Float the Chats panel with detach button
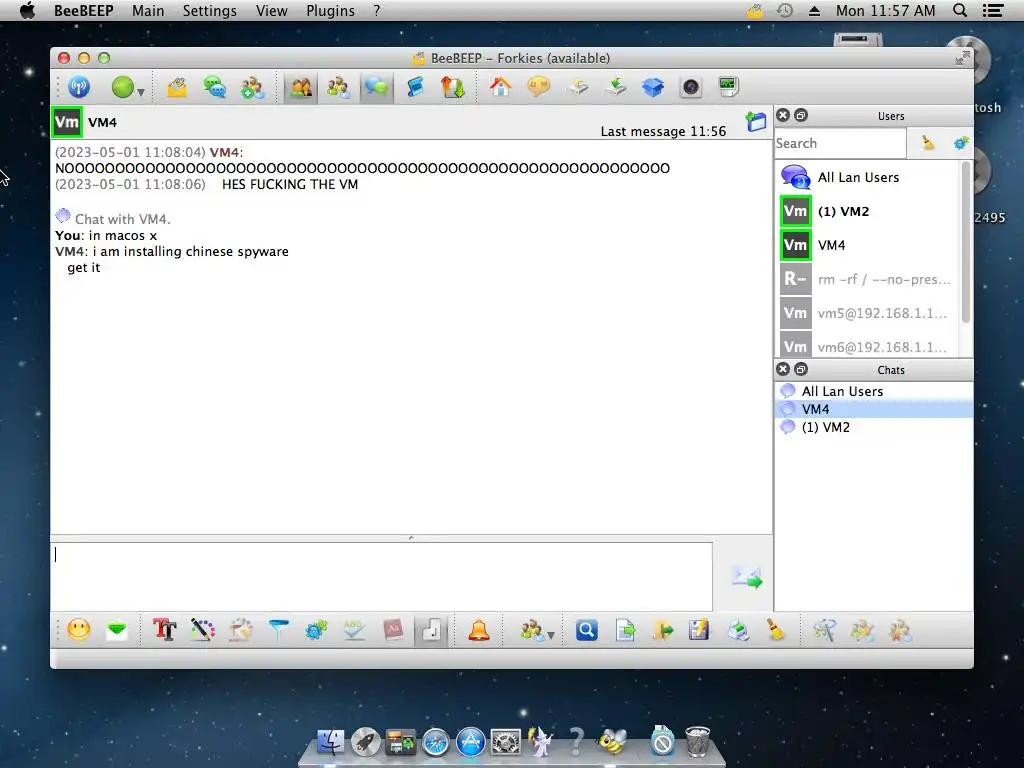Viewport: 1024px width, 768px height. click(x=801, y=370)
